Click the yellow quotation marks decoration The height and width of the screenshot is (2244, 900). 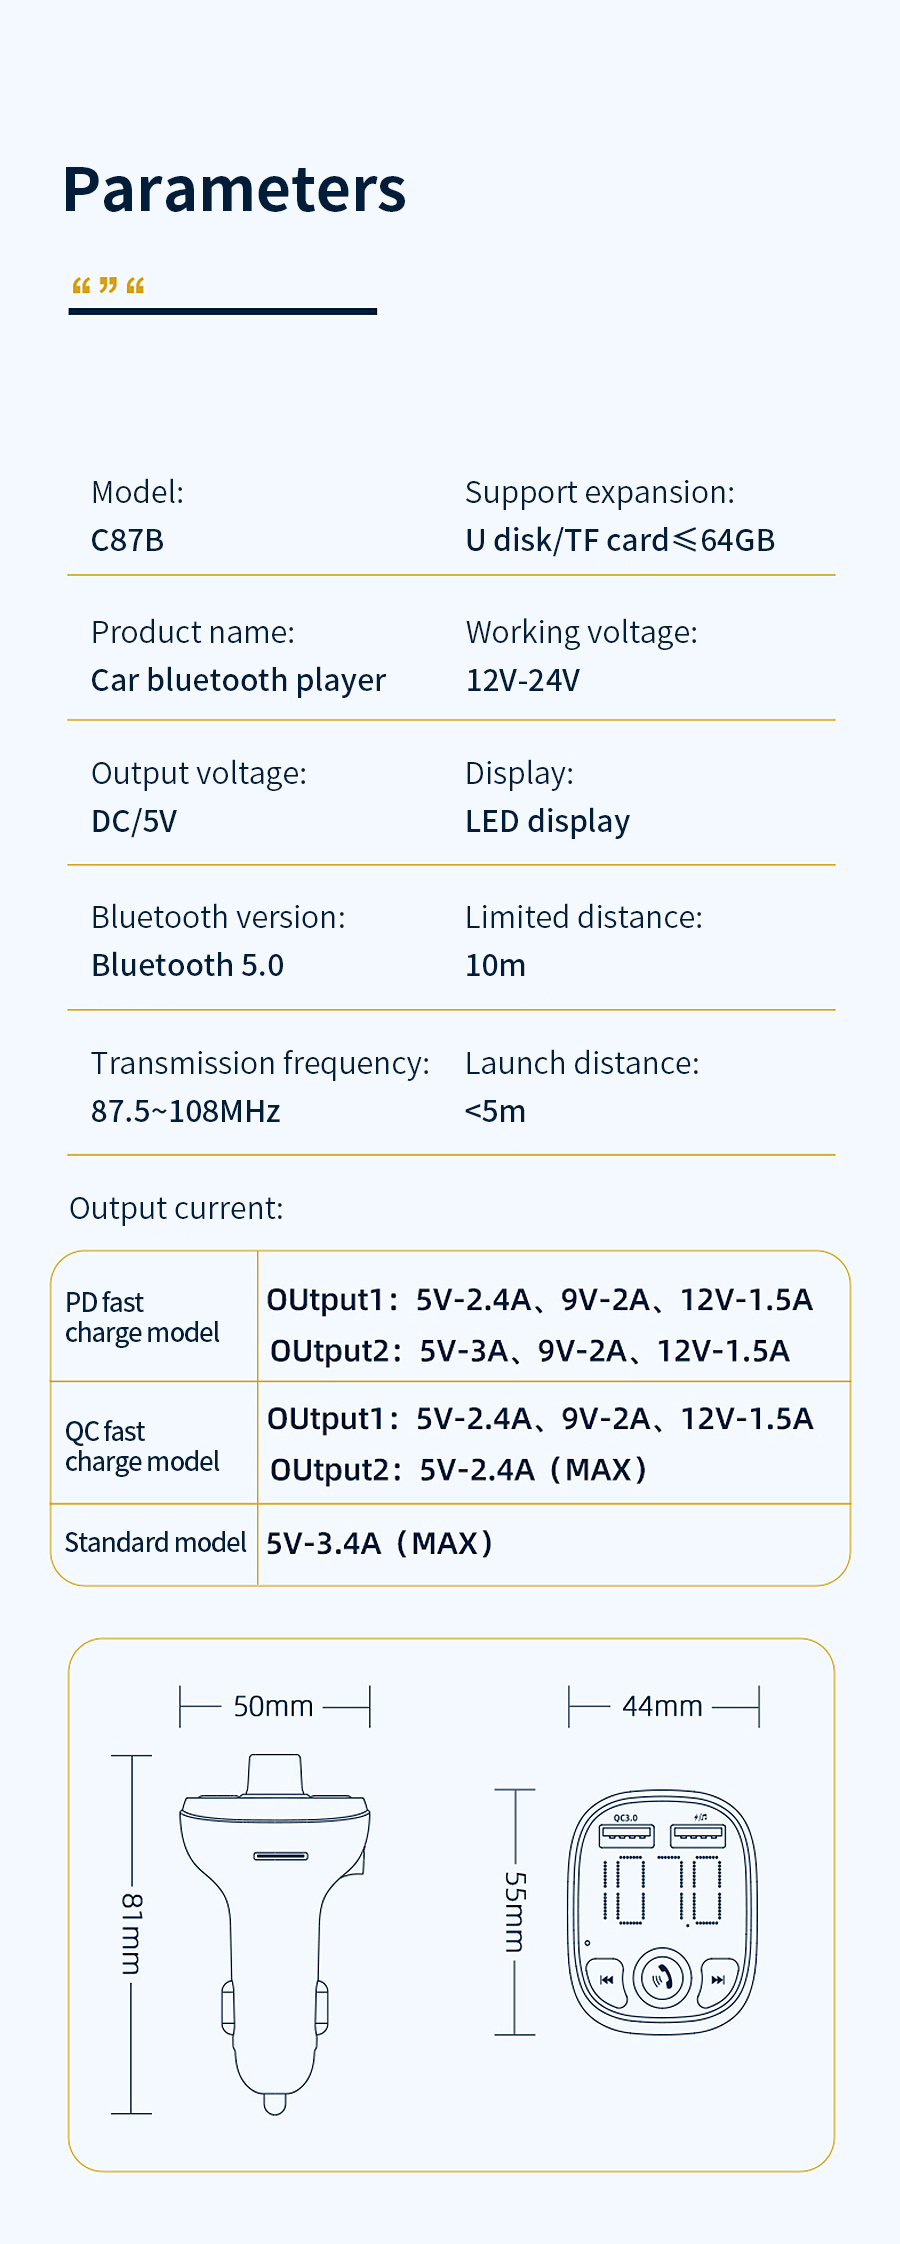[x=109, y=286]
